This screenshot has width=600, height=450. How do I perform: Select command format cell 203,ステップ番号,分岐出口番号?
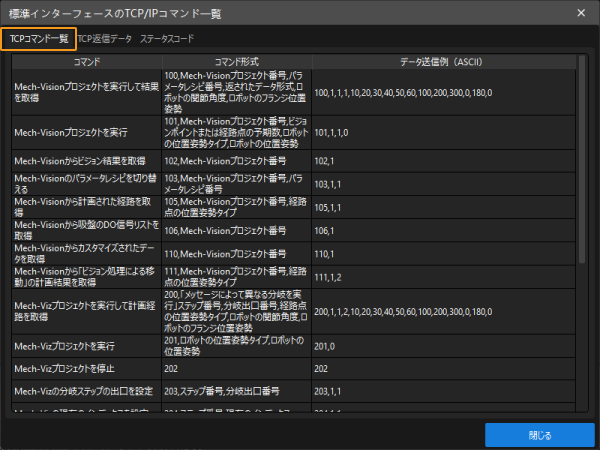click(x=237, y=390)
